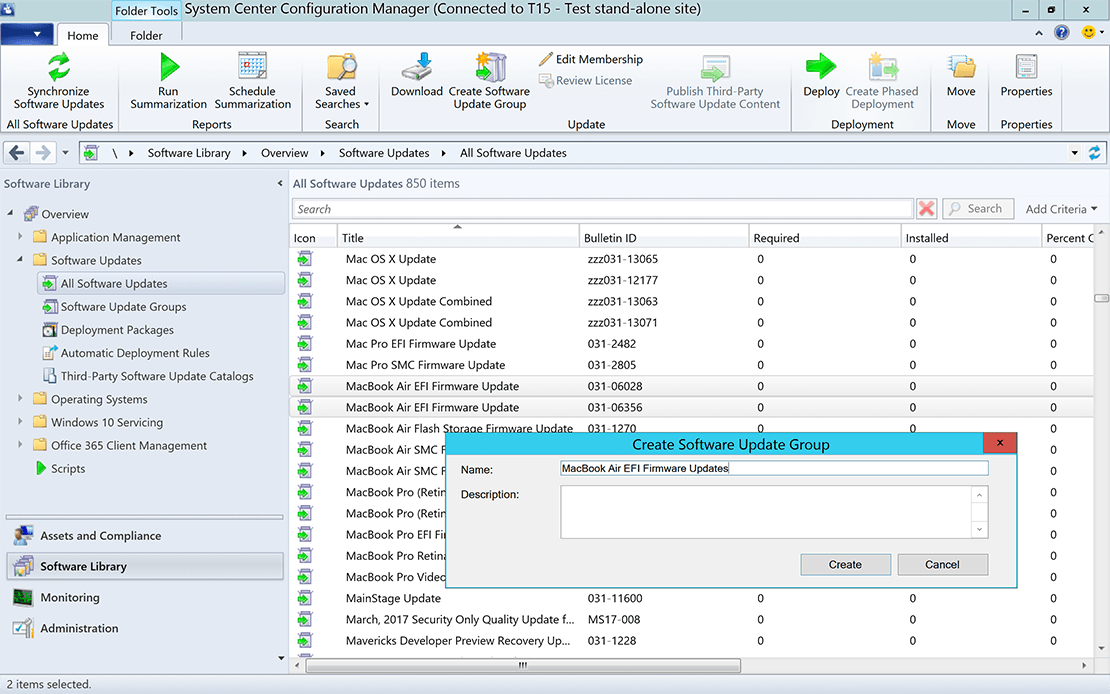The height and width of the screenshot is (694, 1110).
Task: Open Properties from the ribbon
Action: click(1026, 69)
